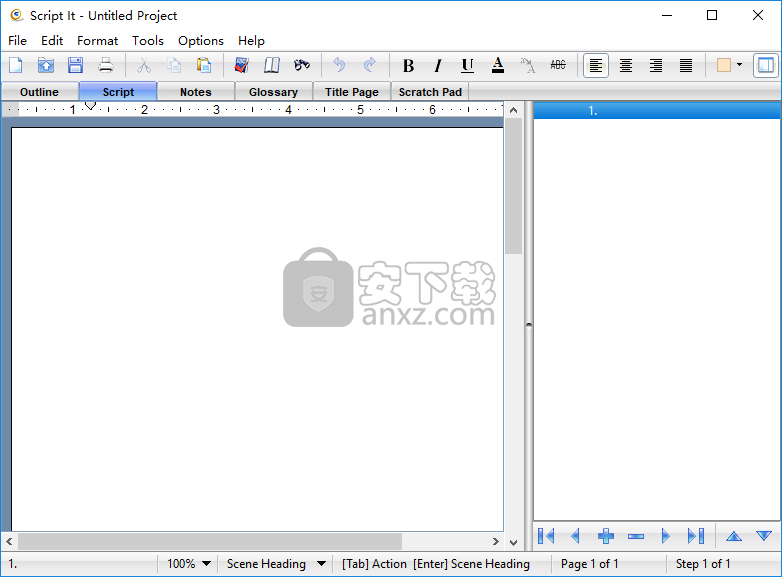Image resolution: width=782 pixels, height=577 pixels.
Task: Open a project file from toolbar
Action: [46, 65]
